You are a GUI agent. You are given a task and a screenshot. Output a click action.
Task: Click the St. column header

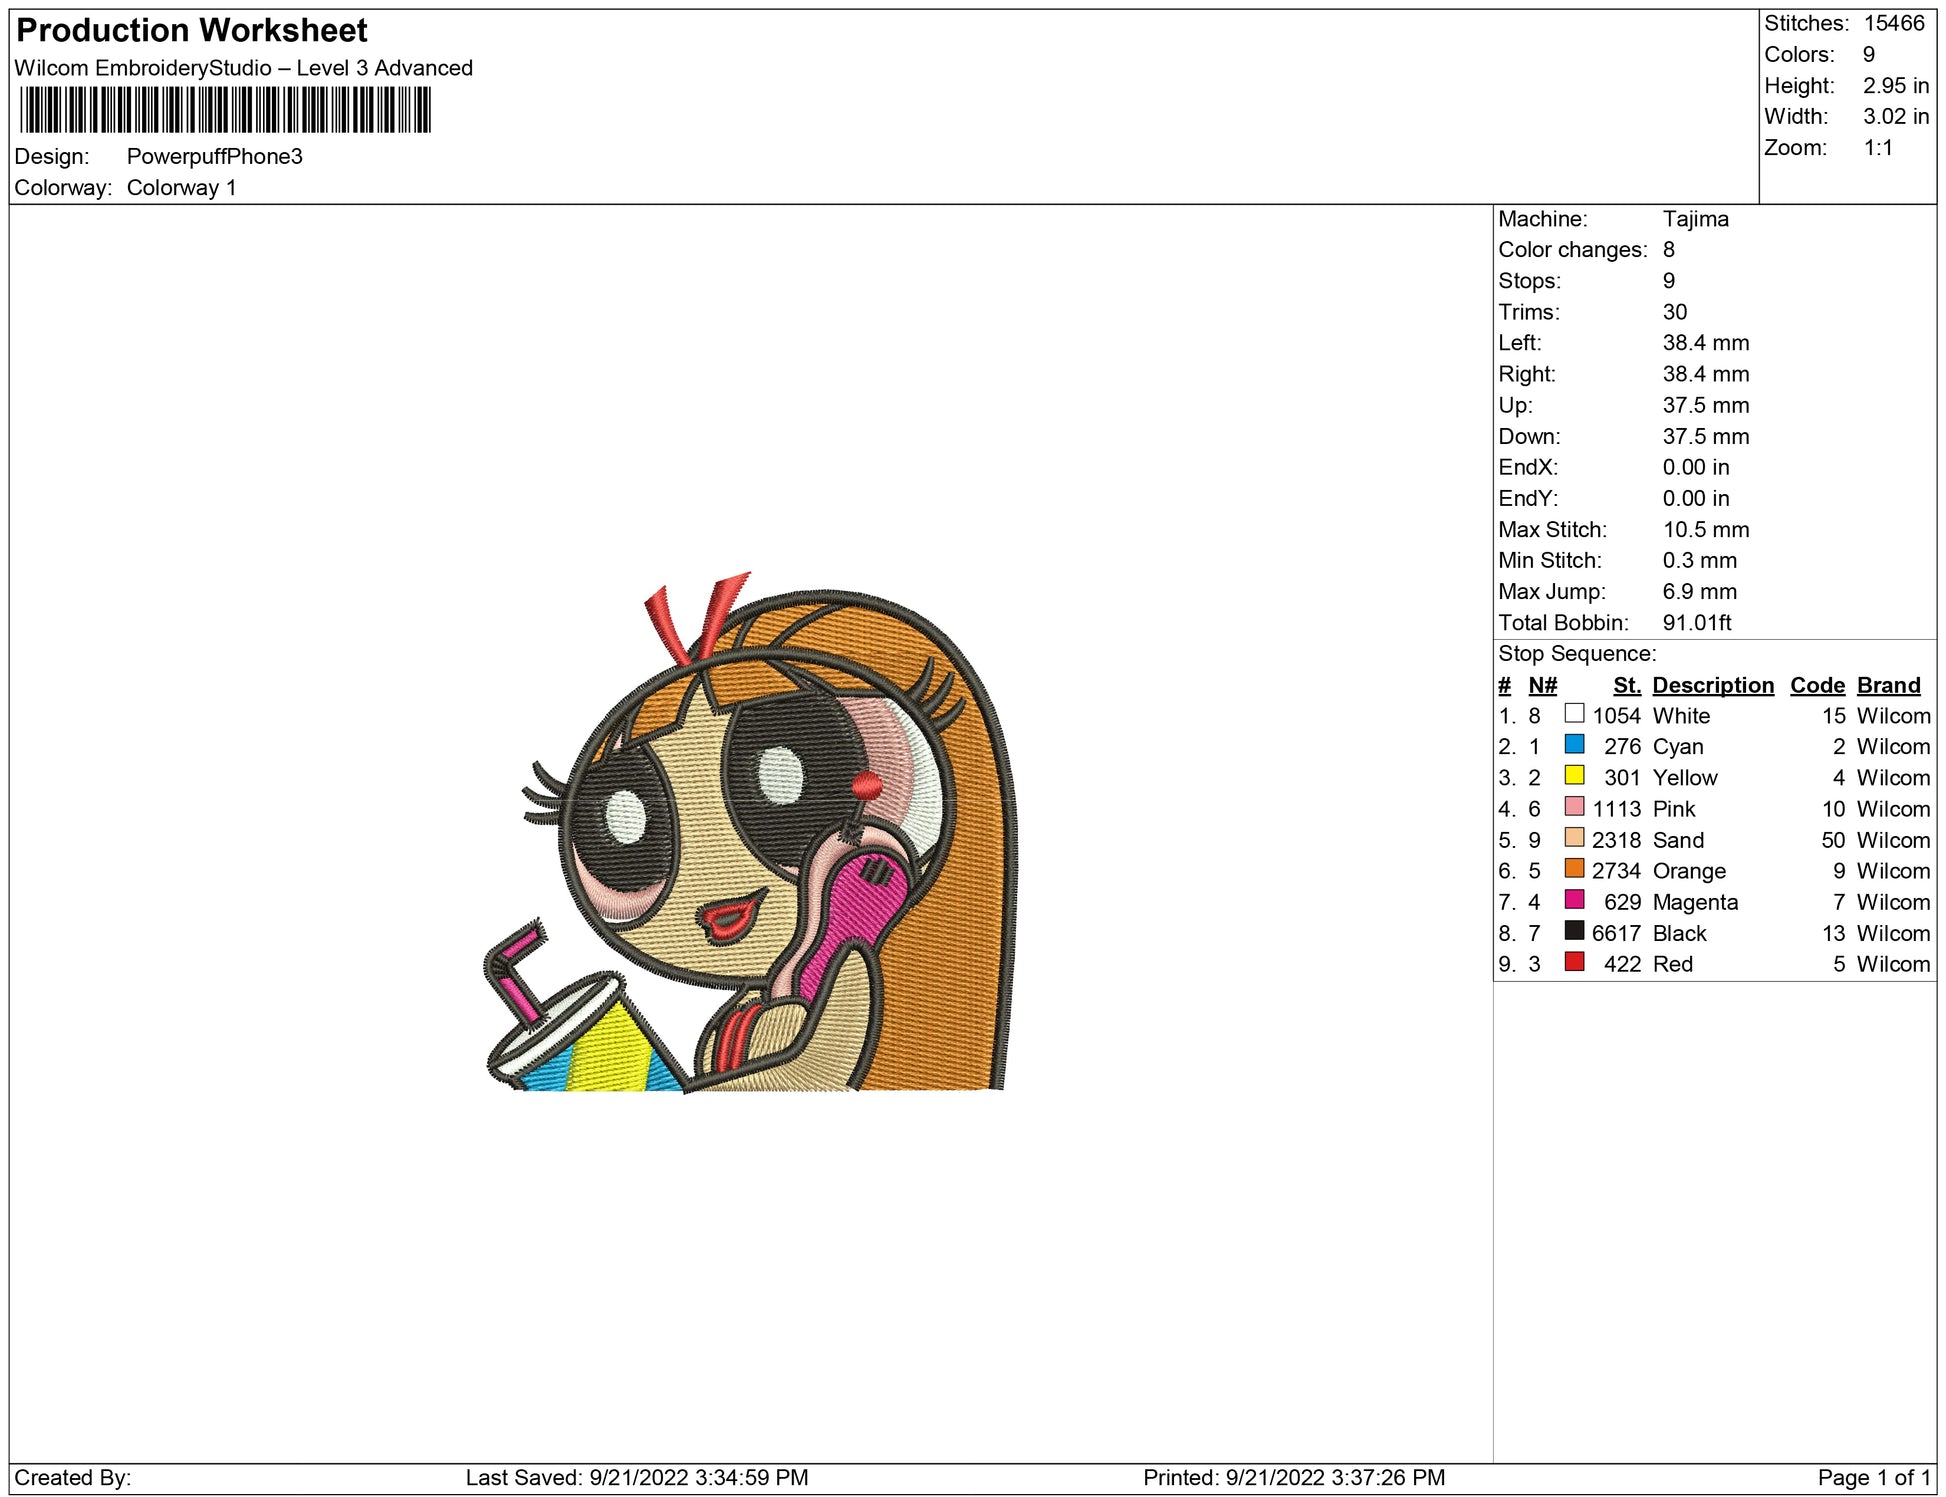1626,685
